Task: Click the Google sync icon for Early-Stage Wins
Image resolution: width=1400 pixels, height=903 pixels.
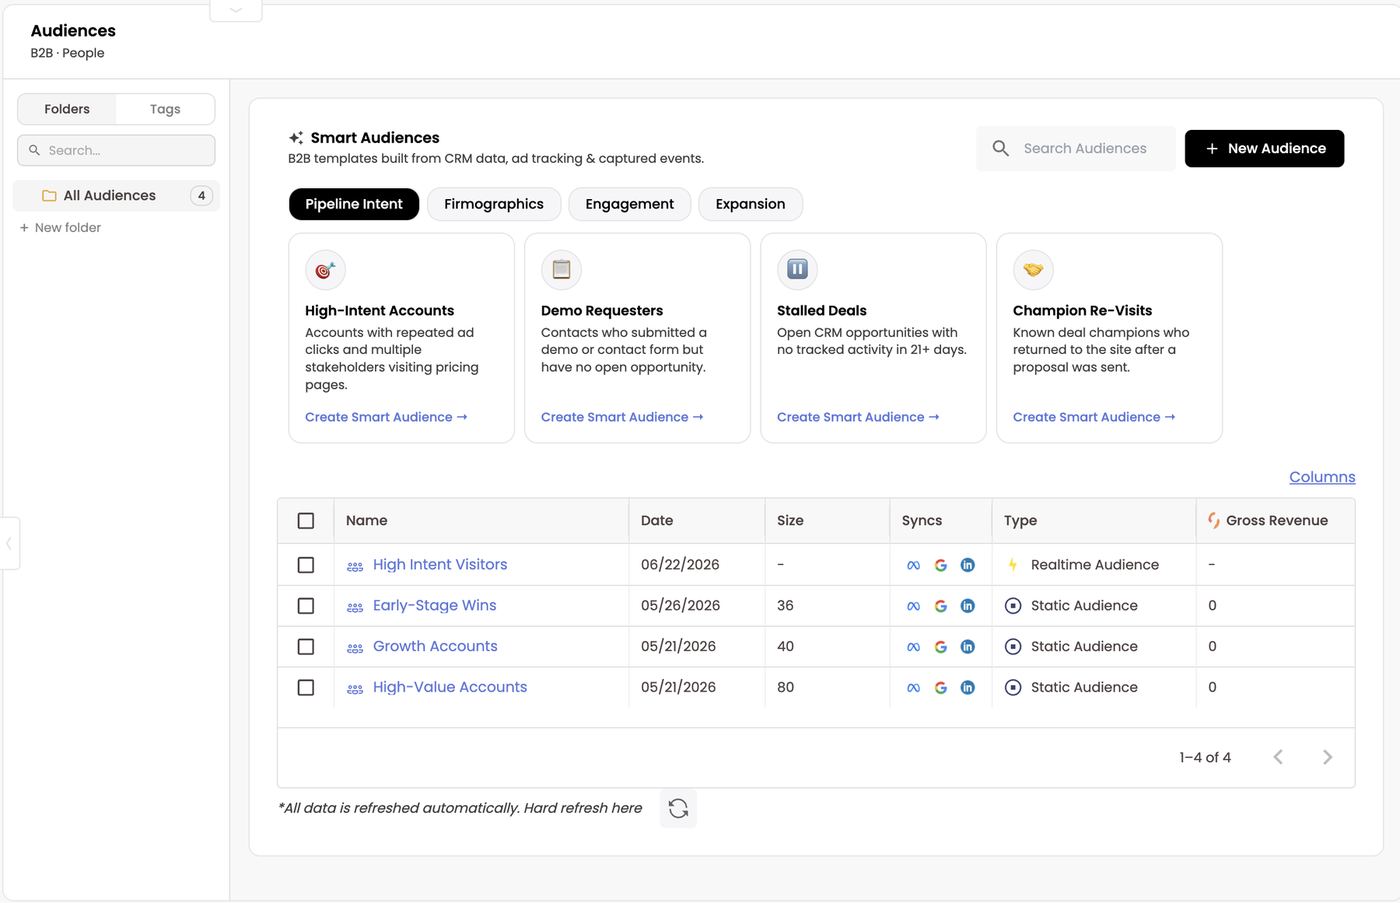Action: click(x=940, y=606)
